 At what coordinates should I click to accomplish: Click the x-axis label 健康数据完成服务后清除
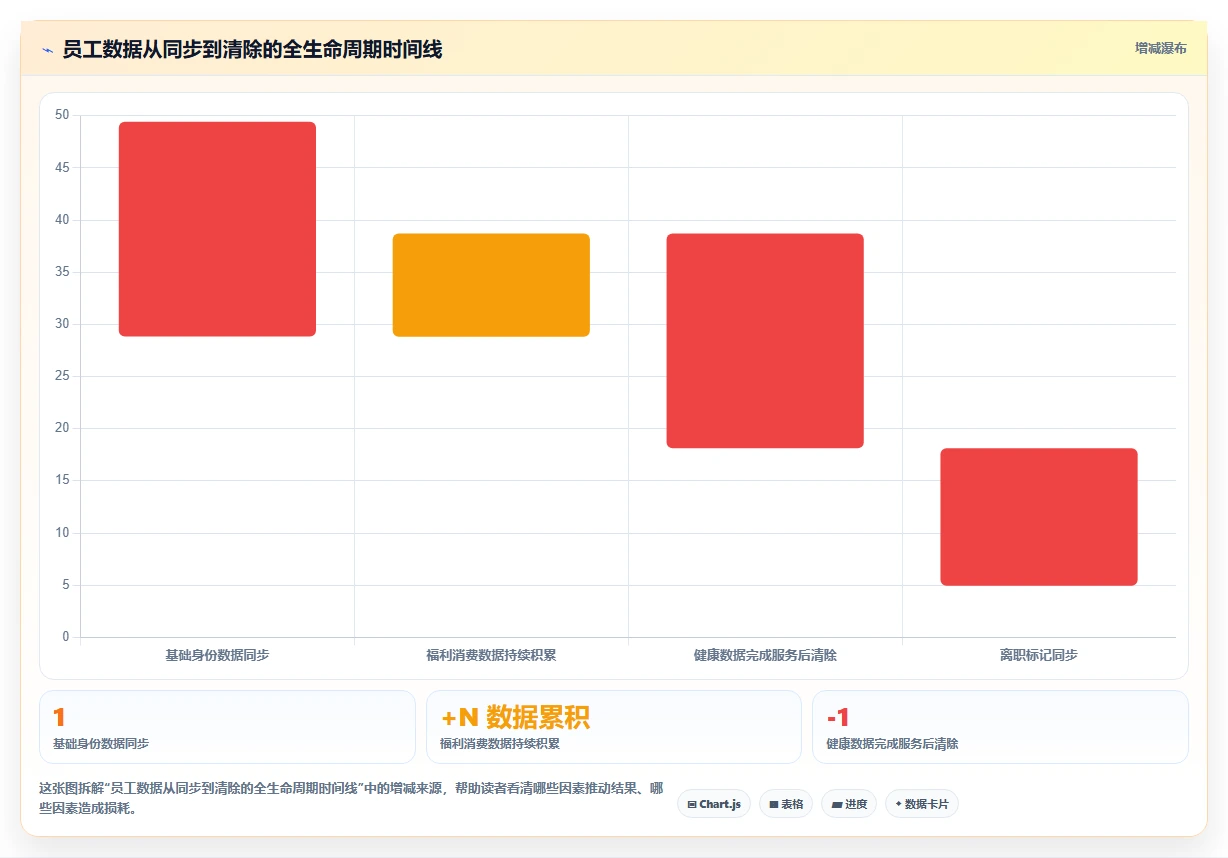pos(765,656)
